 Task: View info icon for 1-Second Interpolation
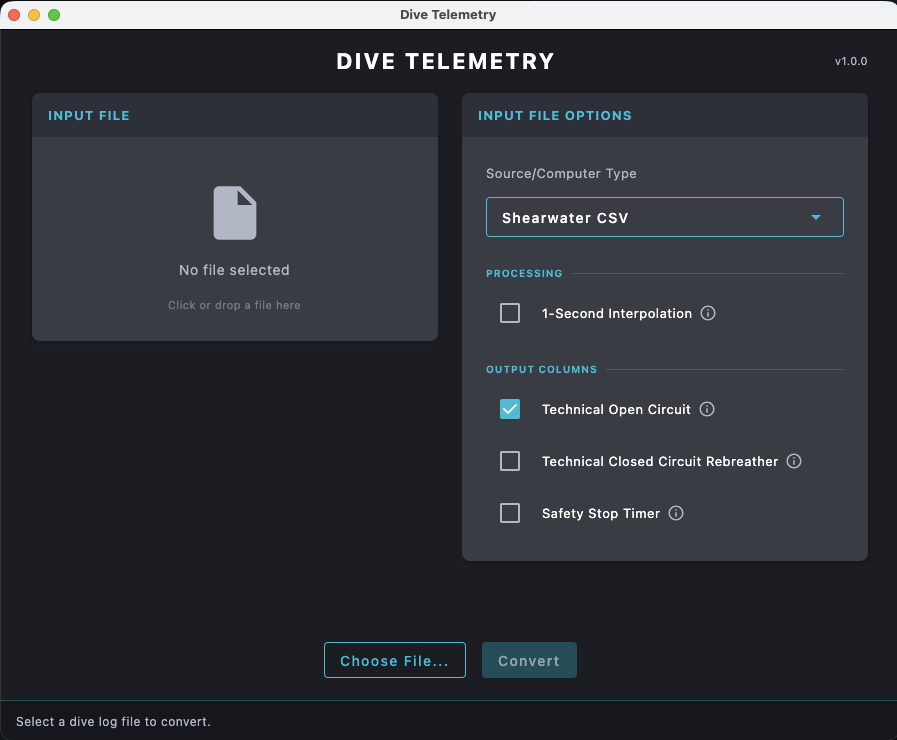(x=708, y=313)
